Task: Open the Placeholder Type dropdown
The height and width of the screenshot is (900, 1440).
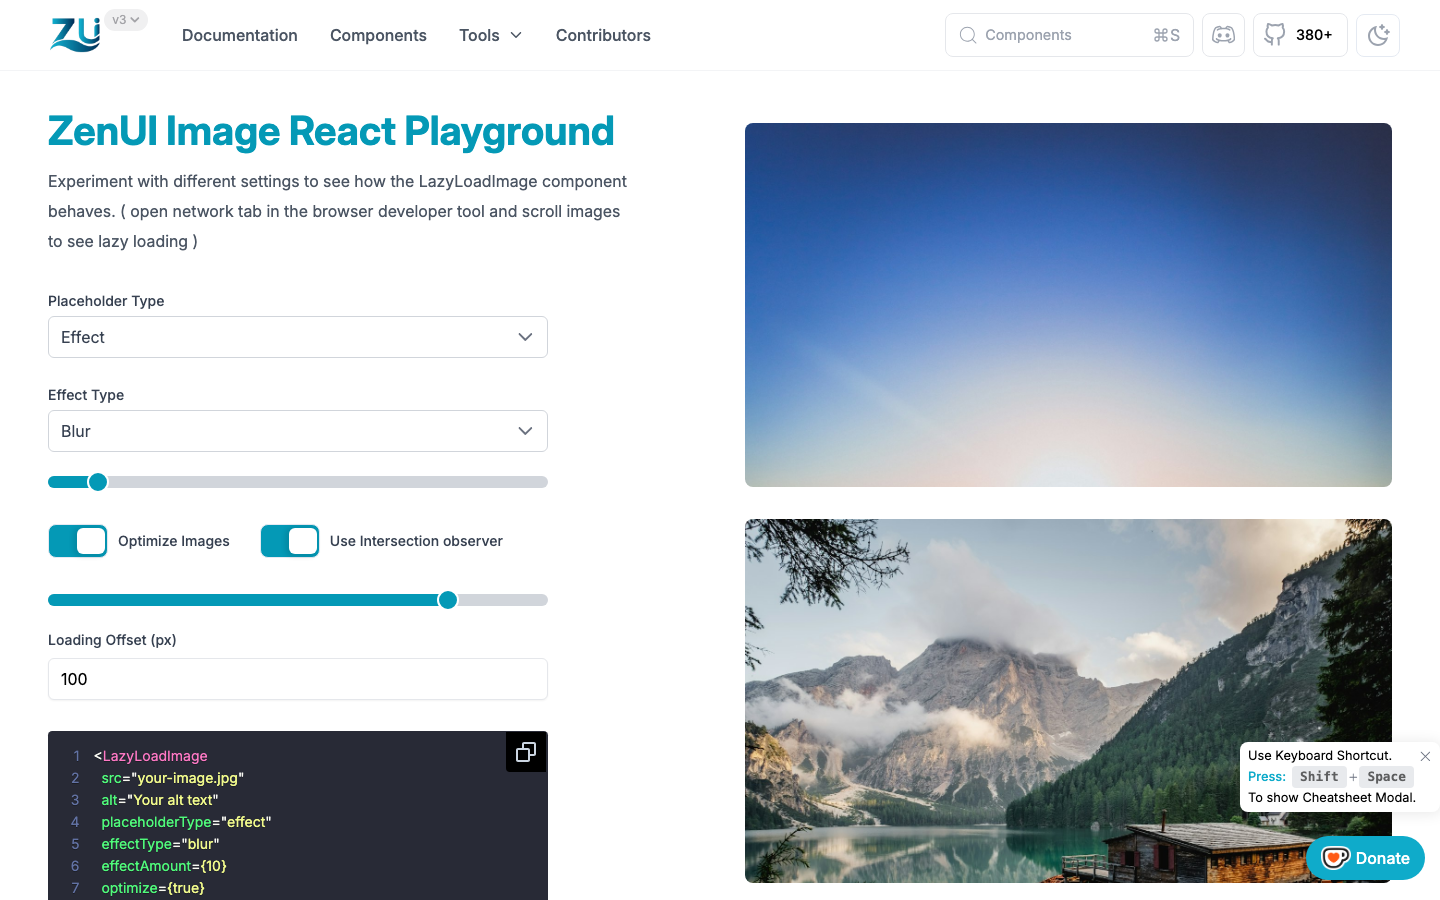Action: pyautogui.click(x=298, y=337)
